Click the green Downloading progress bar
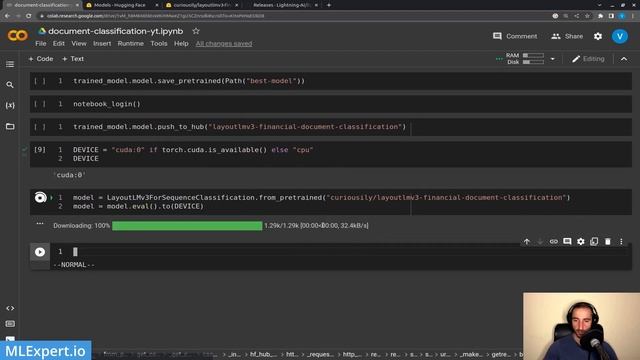This screenshot has height=360, width=640. tap(187, 226)
